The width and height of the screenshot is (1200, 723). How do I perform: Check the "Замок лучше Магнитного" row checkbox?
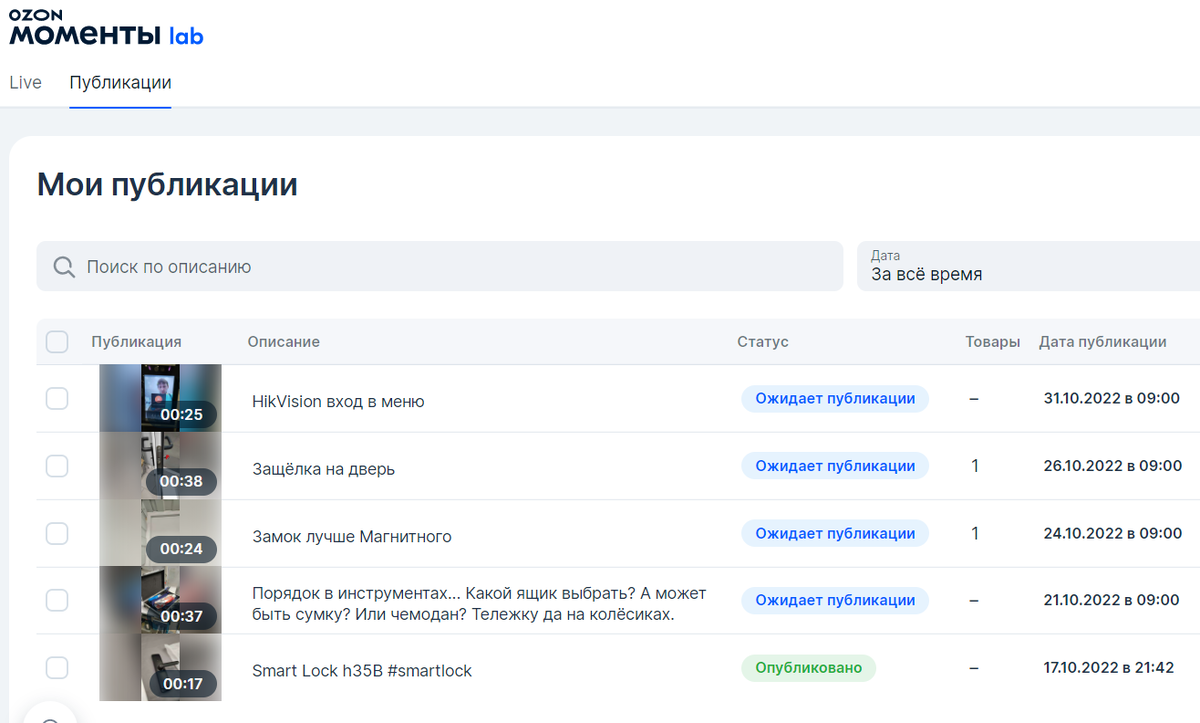click(57, 533)
